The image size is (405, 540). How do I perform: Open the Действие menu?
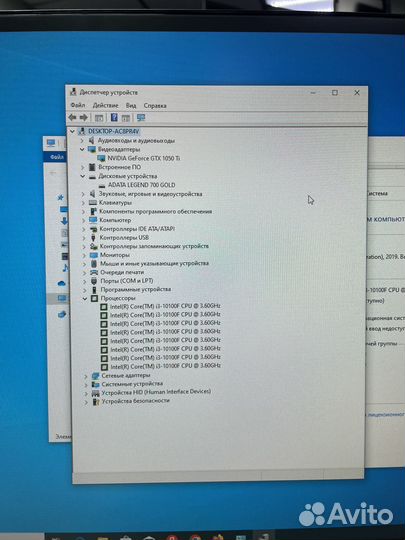coord(105,105)
